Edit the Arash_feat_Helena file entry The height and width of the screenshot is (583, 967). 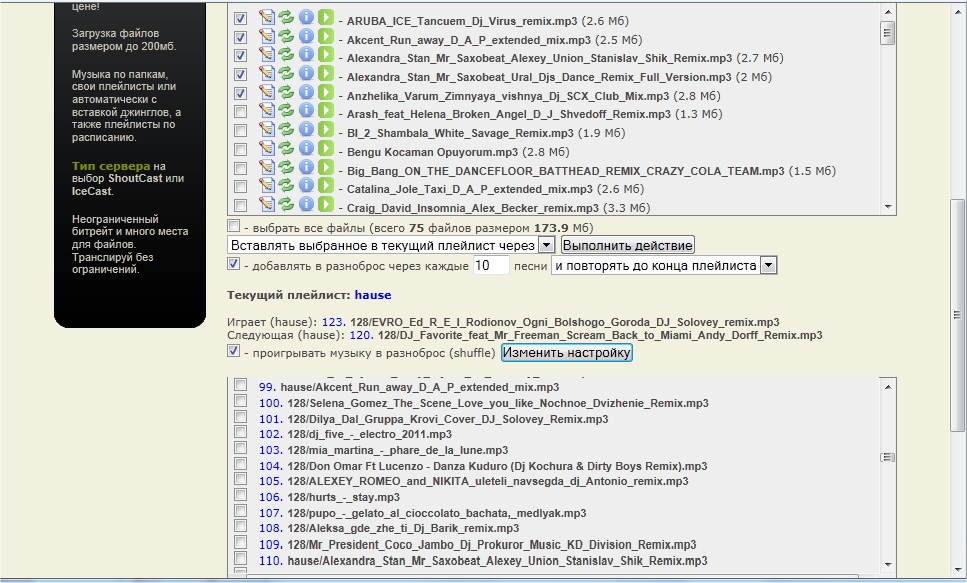coord(266,113)
